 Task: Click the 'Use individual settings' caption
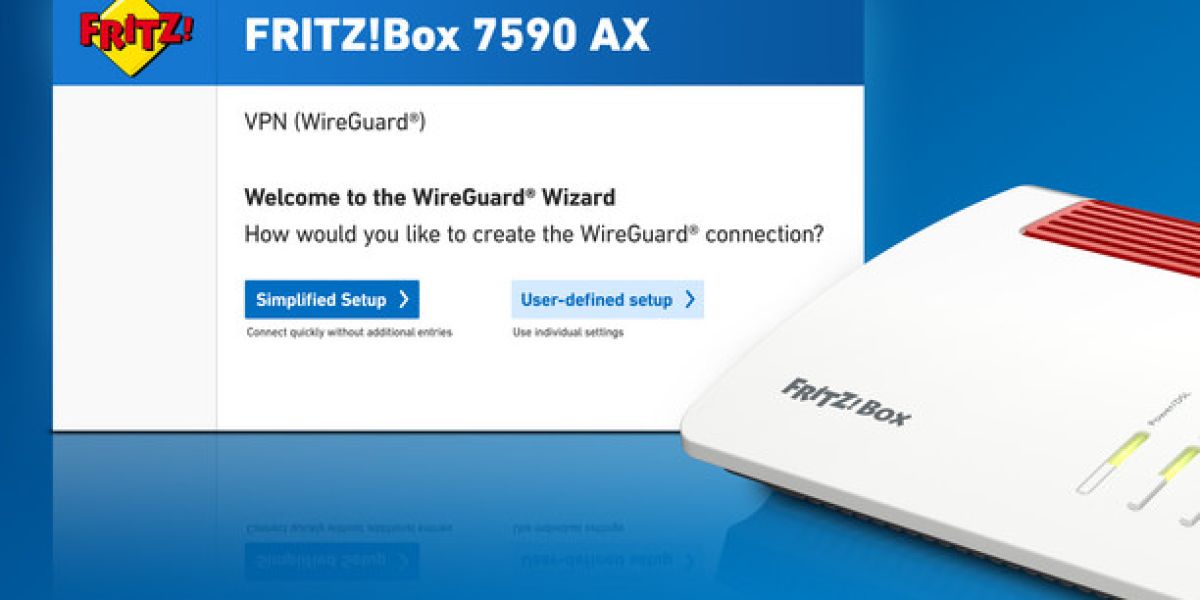[x=568, y=332]
